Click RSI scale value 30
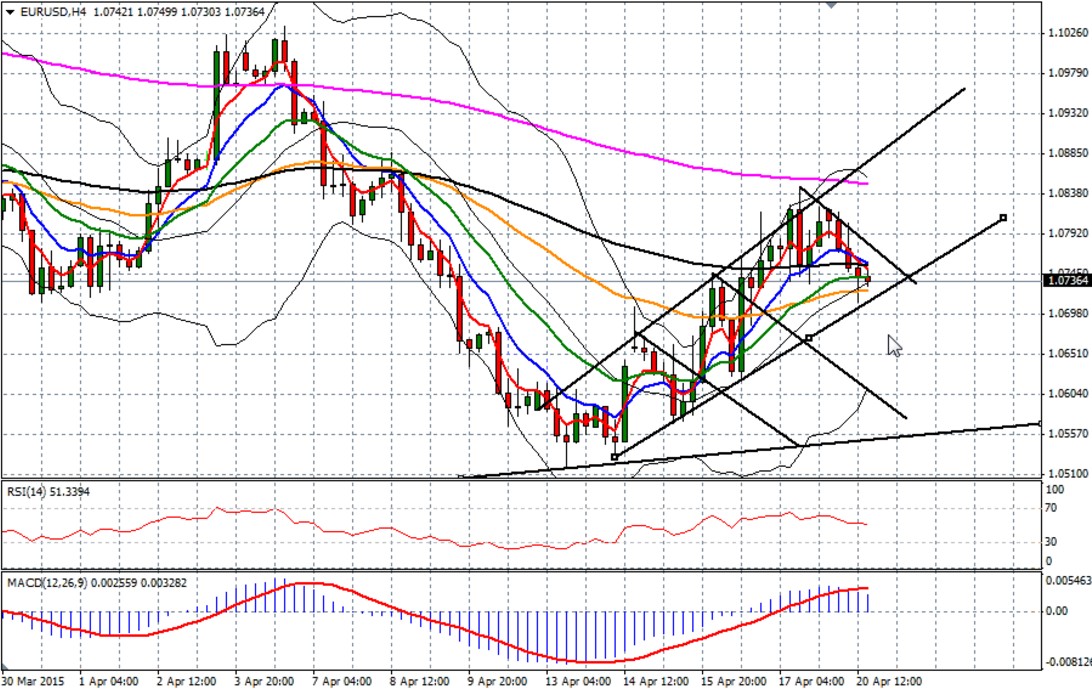Image resolution: width=1092 pixels, height=689 pixels. 1053,541
